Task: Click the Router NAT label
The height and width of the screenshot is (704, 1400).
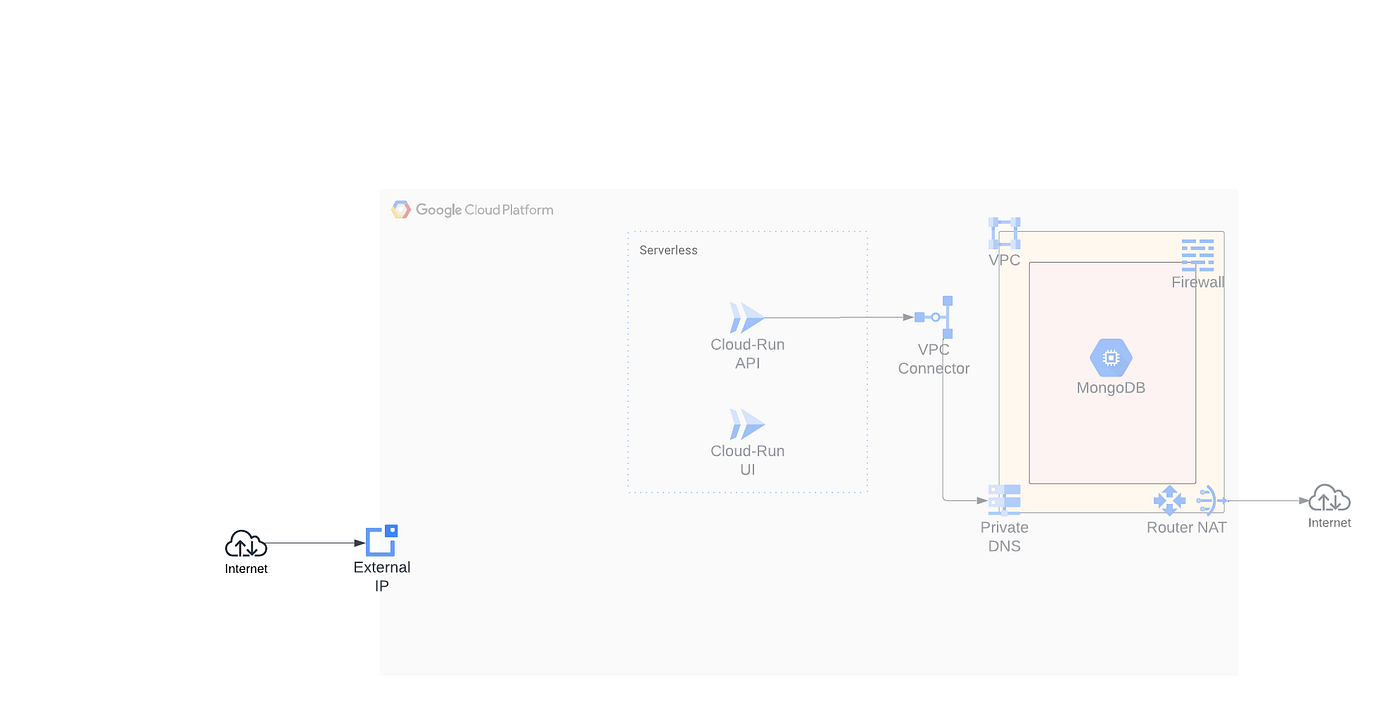Action: pos(1186,527)
